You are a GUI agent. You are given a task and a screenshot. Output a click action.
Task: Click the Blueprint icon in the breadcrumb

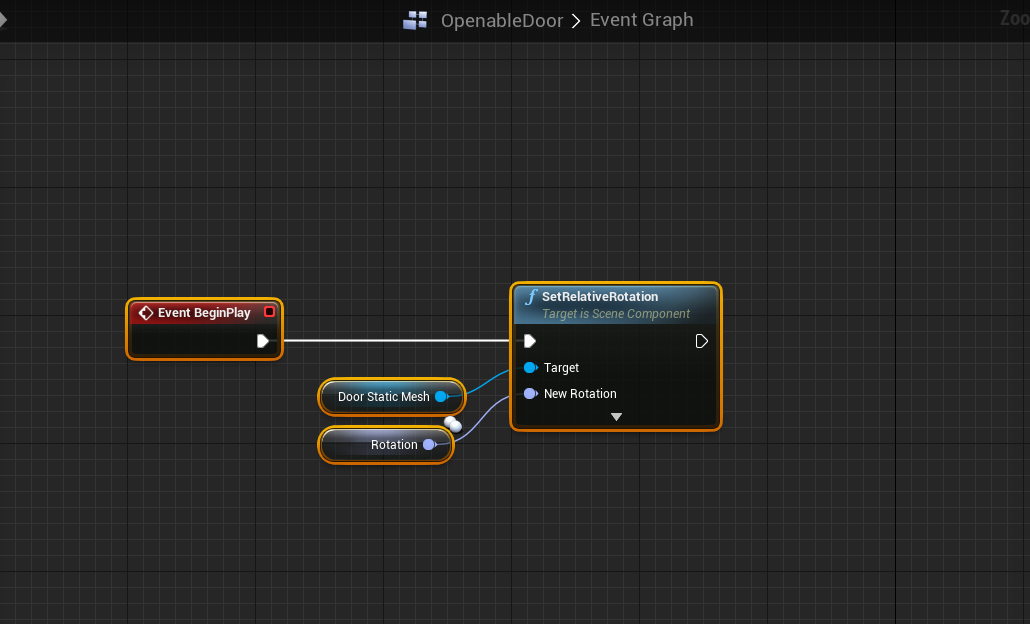[x=415, y=20]
